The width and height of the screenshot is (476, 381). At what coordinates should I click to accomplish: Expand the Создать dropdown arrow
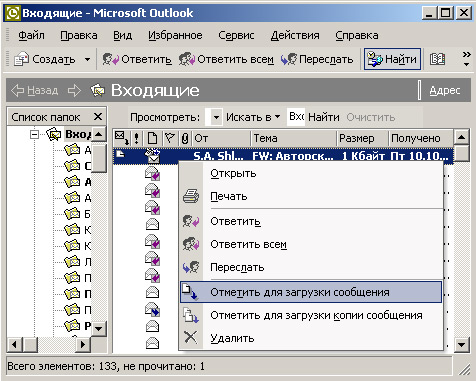click(x=87, y=60)
